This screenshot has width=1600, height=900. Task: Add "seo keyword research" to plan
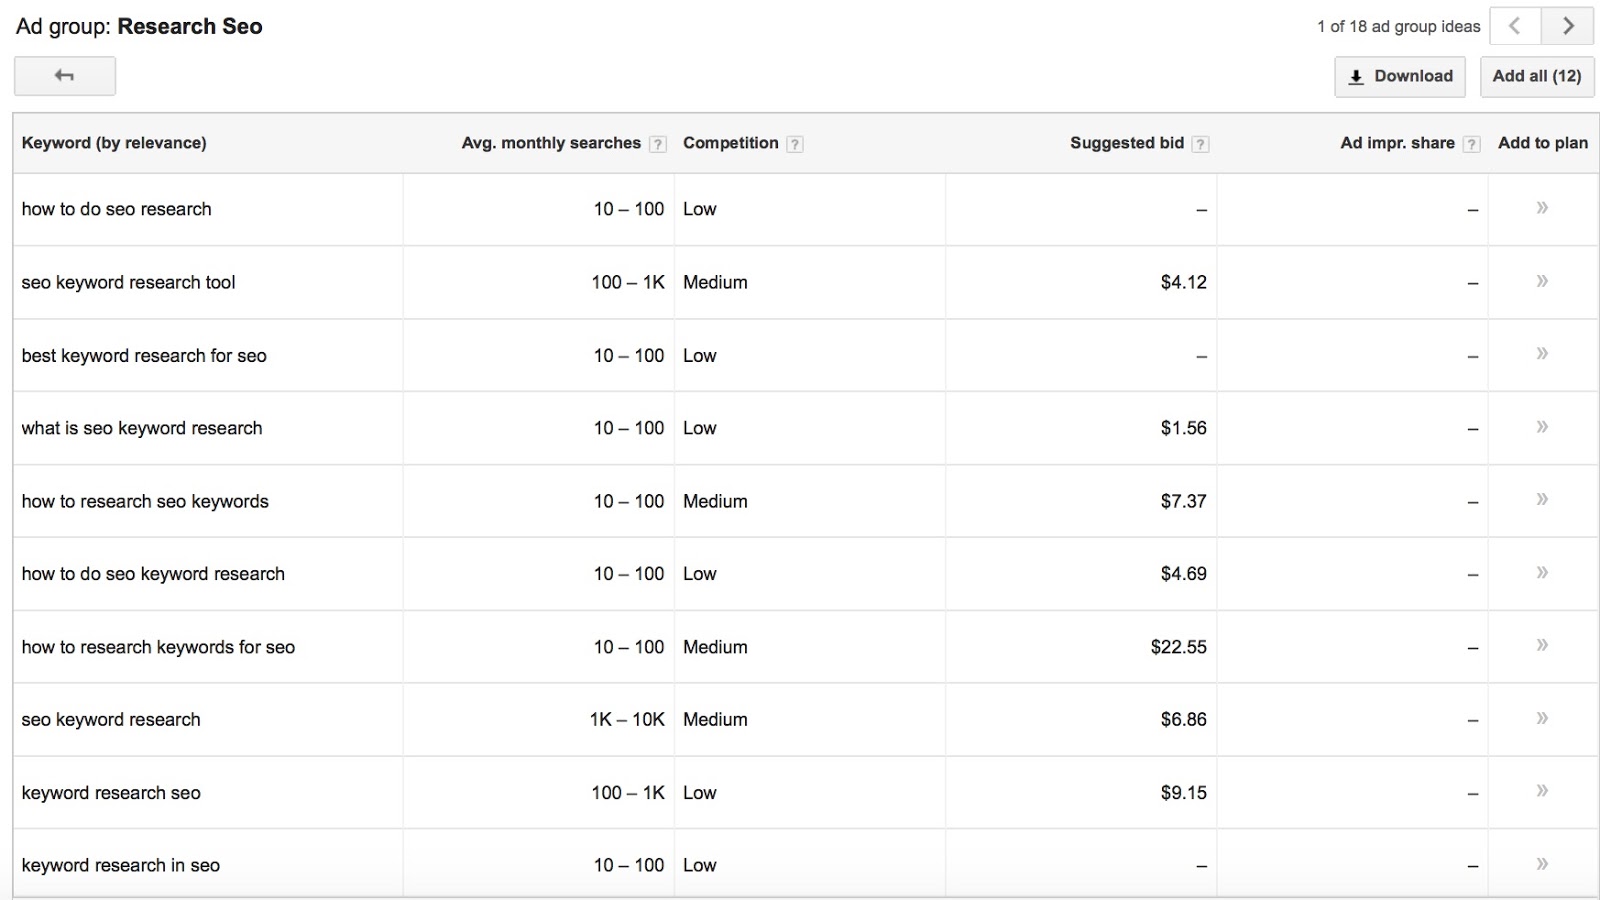1541,719
